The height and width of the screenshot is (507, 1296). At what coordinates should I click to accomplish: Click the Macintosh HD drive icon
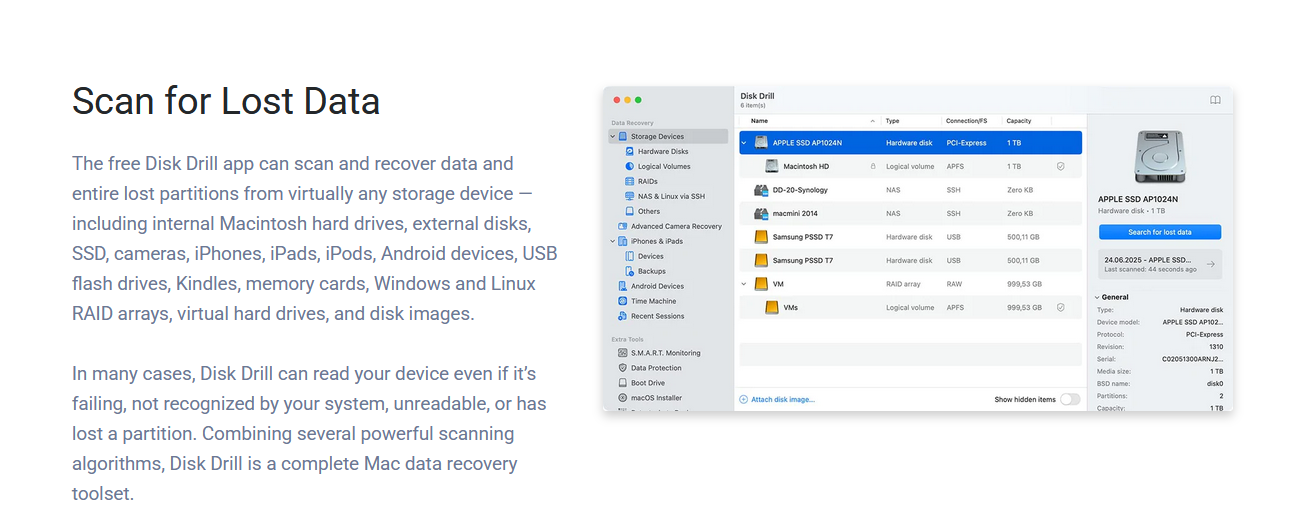pyautogui.click(x=773, y=166)
